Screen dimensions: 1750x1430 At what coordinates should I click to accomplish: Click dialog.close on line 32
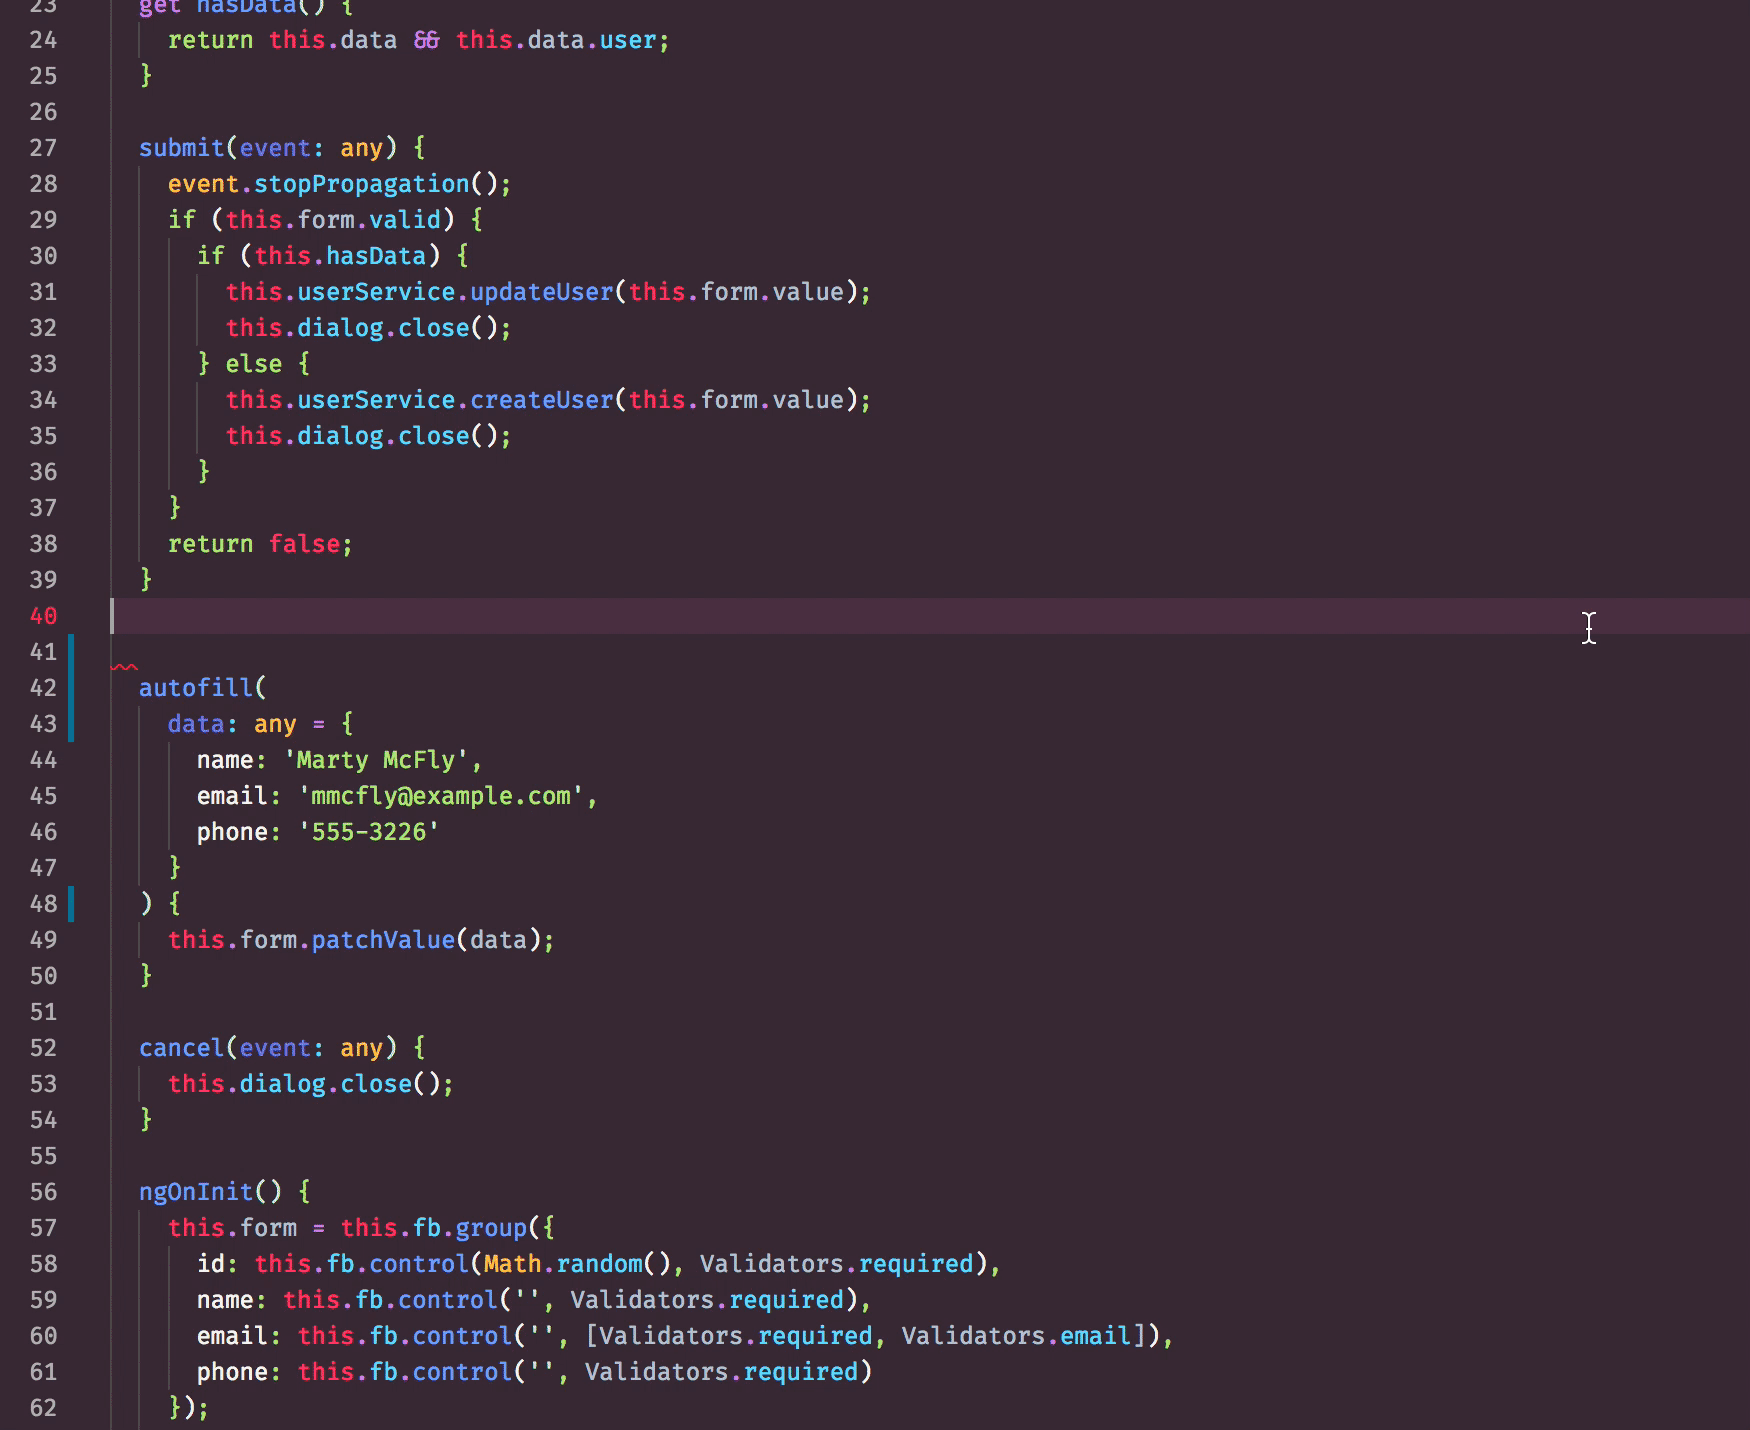pyautogui.click(x=383, y=328)
